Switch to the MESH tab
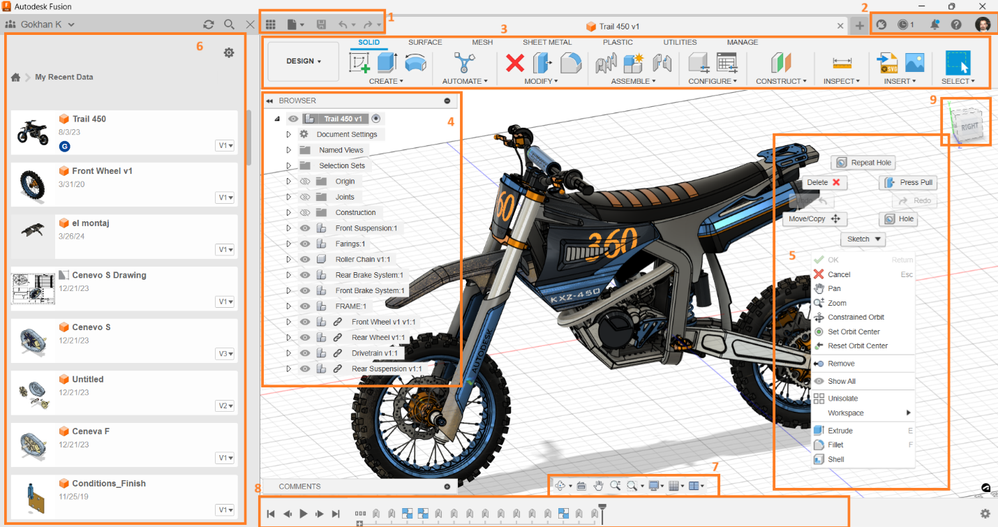 coord(482,42)
